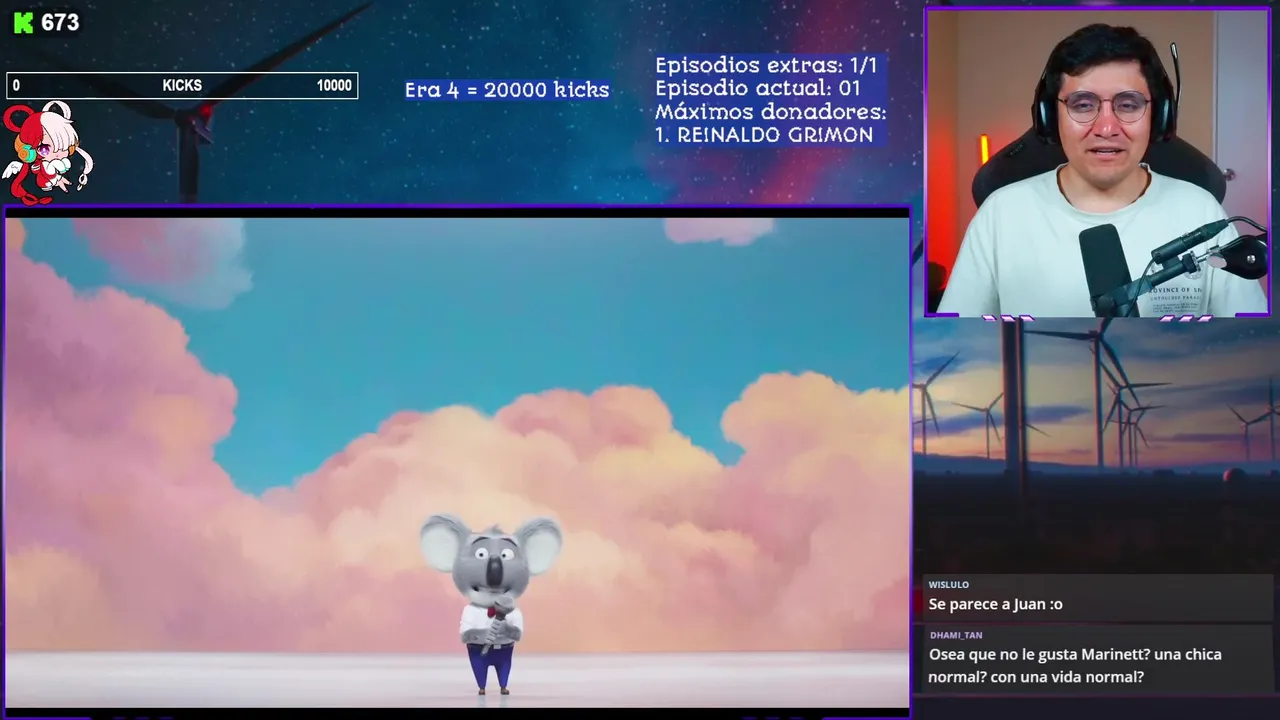Click the green Kick logo icon

pyautogui.click(x=23, y=23)
